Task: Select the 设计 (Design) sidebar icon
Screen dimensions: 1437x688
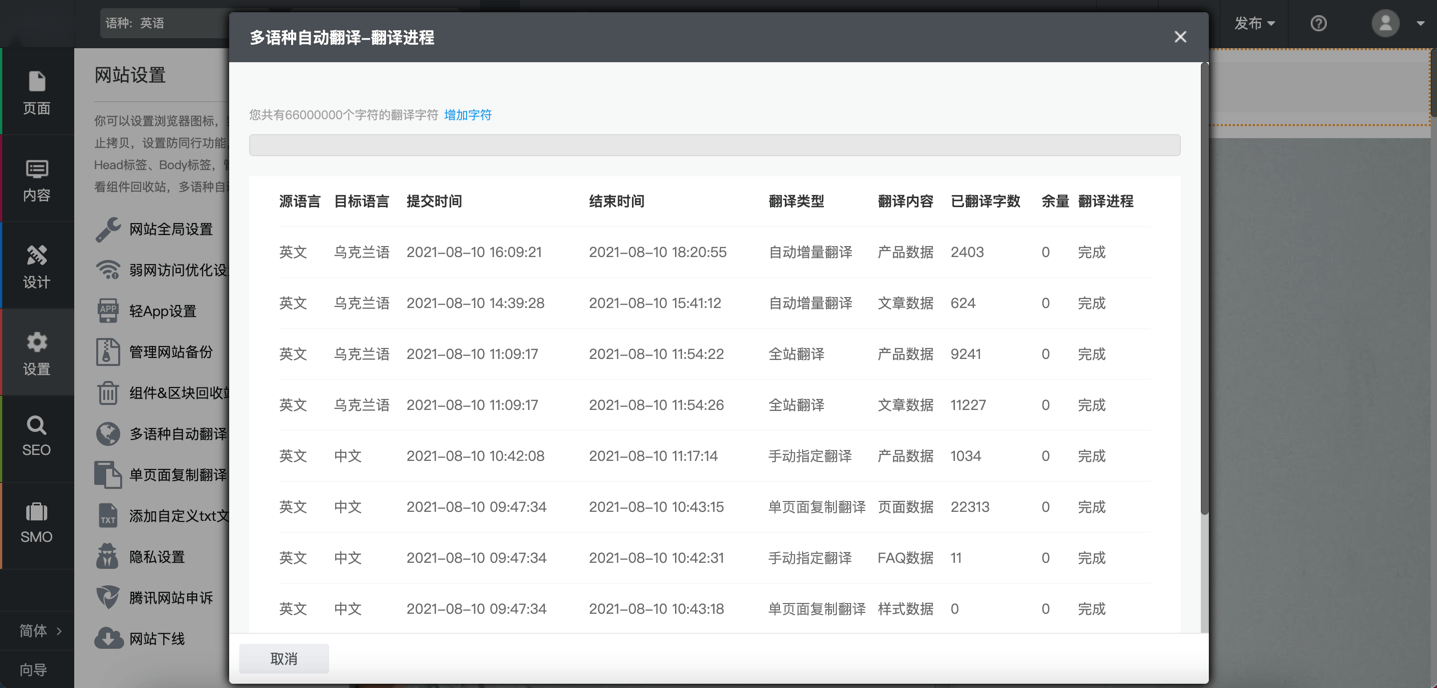Action: click(37, 266)
